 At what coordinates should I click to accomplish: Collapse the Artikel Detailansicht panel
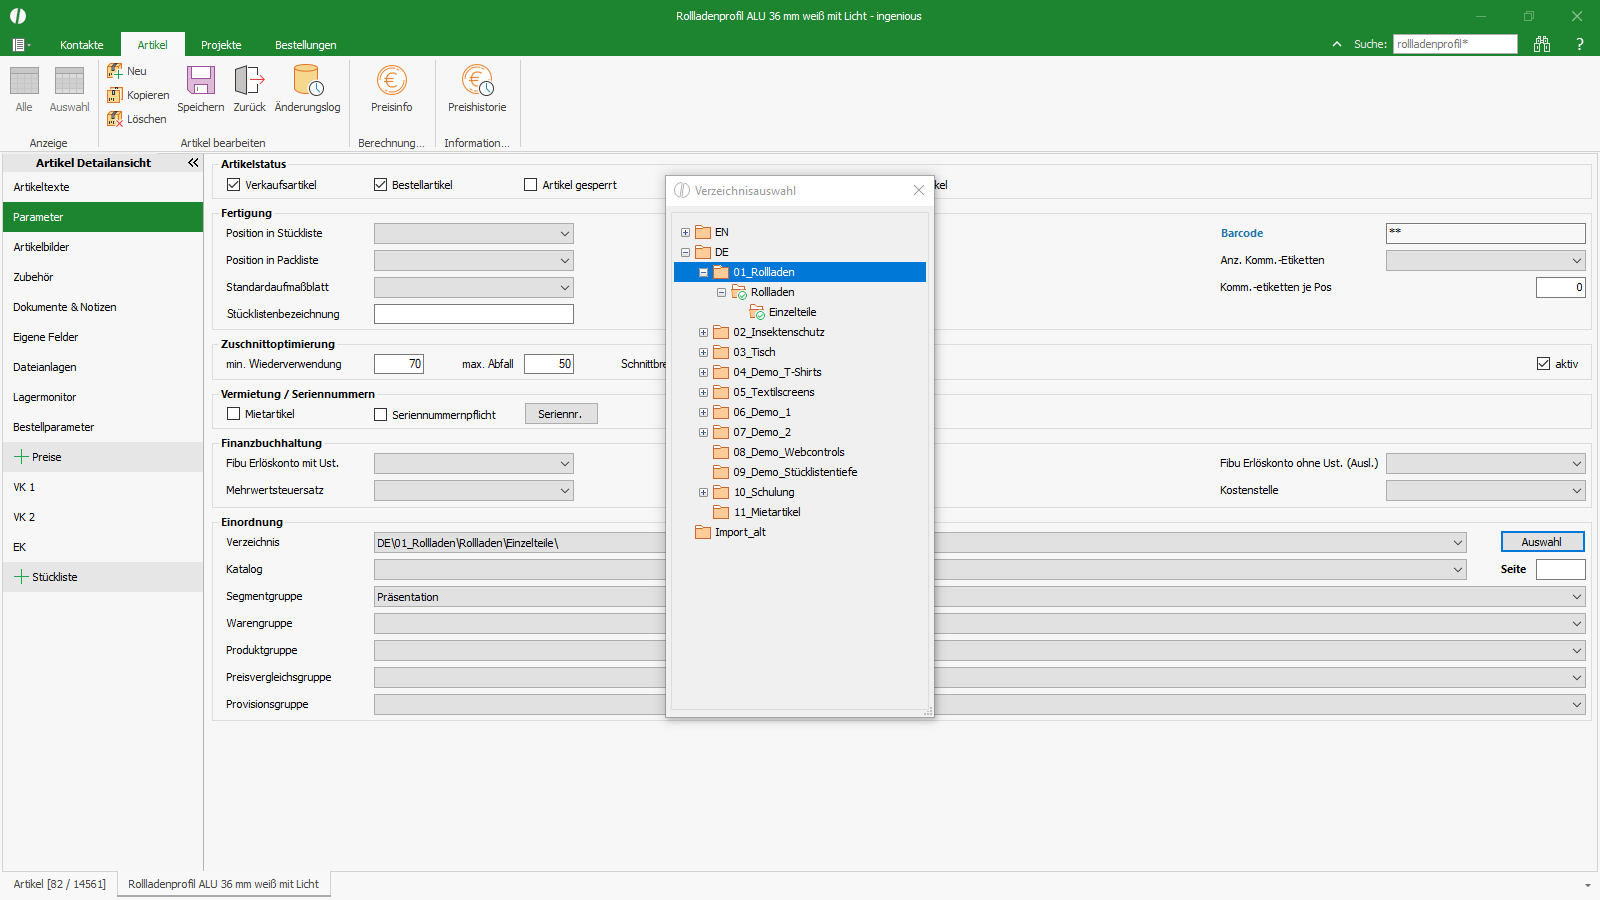pyautogui.click(x=193, y=162)
